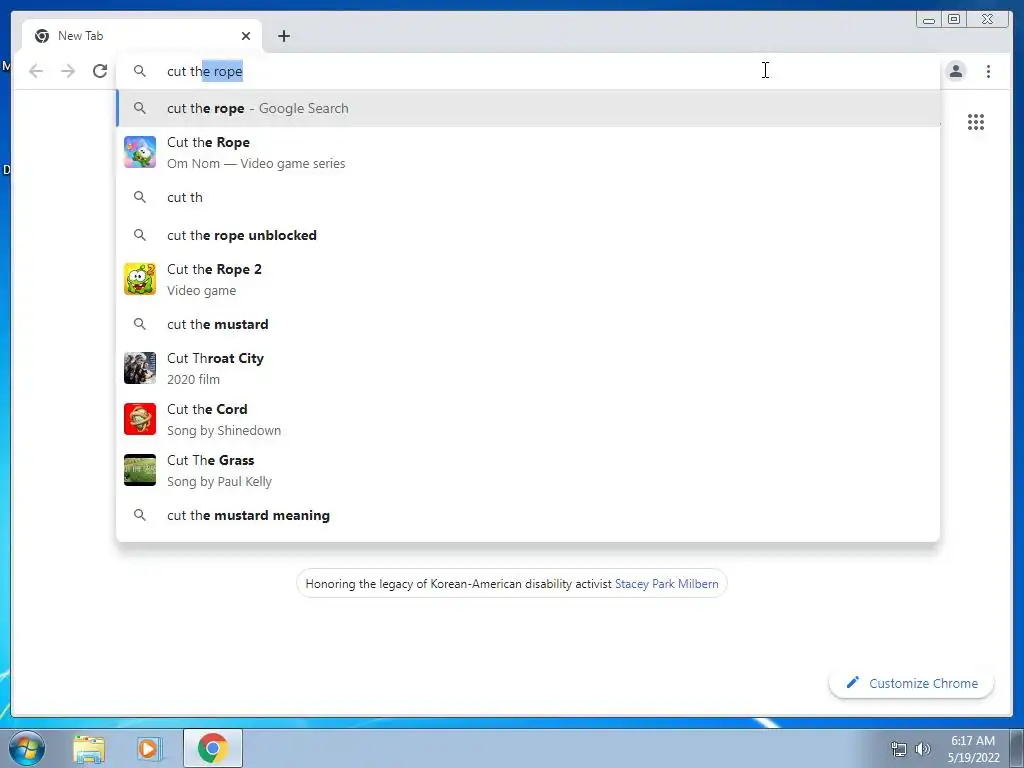Pick 'Cut The Grass' song by Paul Kelly
Viewport: 1024px width, 768px height.
coord(528,470)
